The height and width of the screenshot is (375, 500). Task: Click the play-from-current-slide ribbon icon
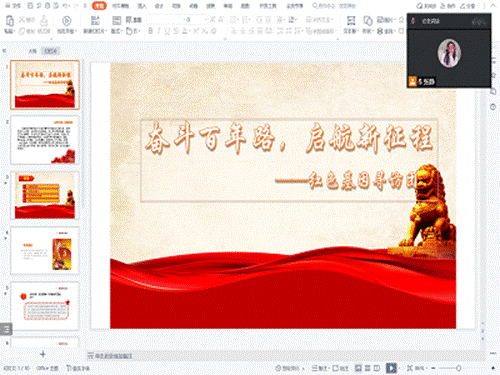(67, 21)
